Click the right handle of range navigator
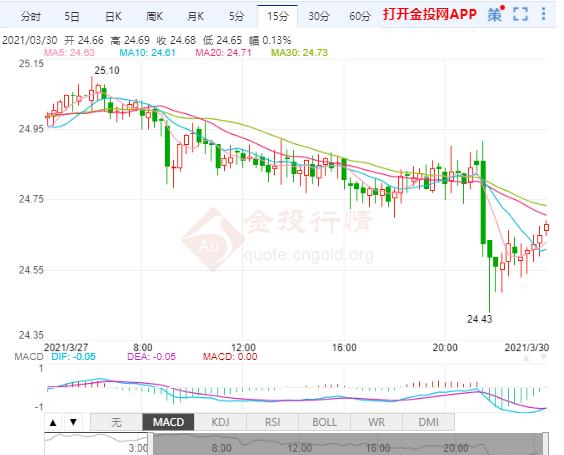This screenshot has height=455, width=564. coord(545,444)
